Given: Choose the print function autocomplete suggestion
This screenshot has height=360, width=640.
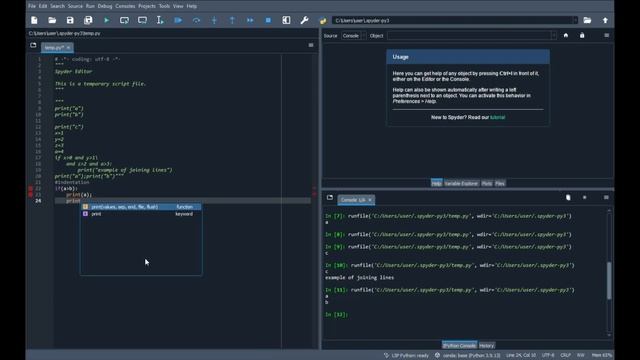Looking at the screenshot, I should [141, 207].
